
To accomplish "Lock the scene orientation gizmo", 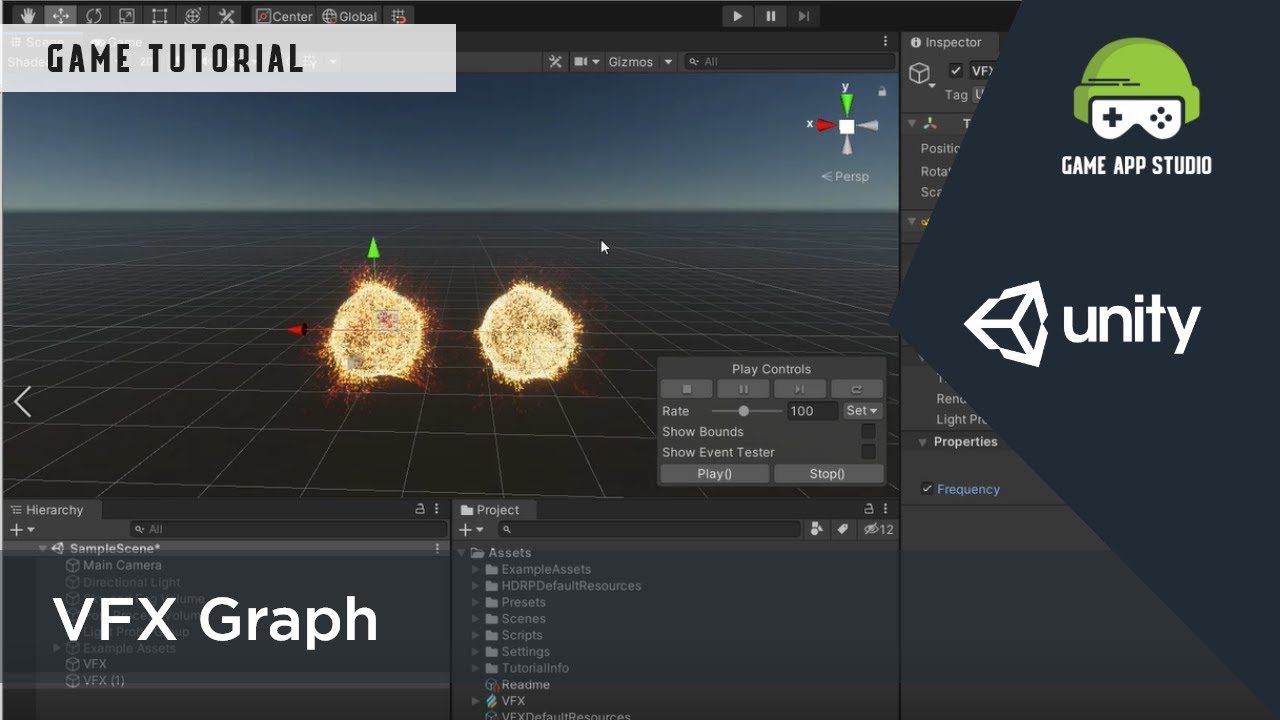I will pos(881,92).
